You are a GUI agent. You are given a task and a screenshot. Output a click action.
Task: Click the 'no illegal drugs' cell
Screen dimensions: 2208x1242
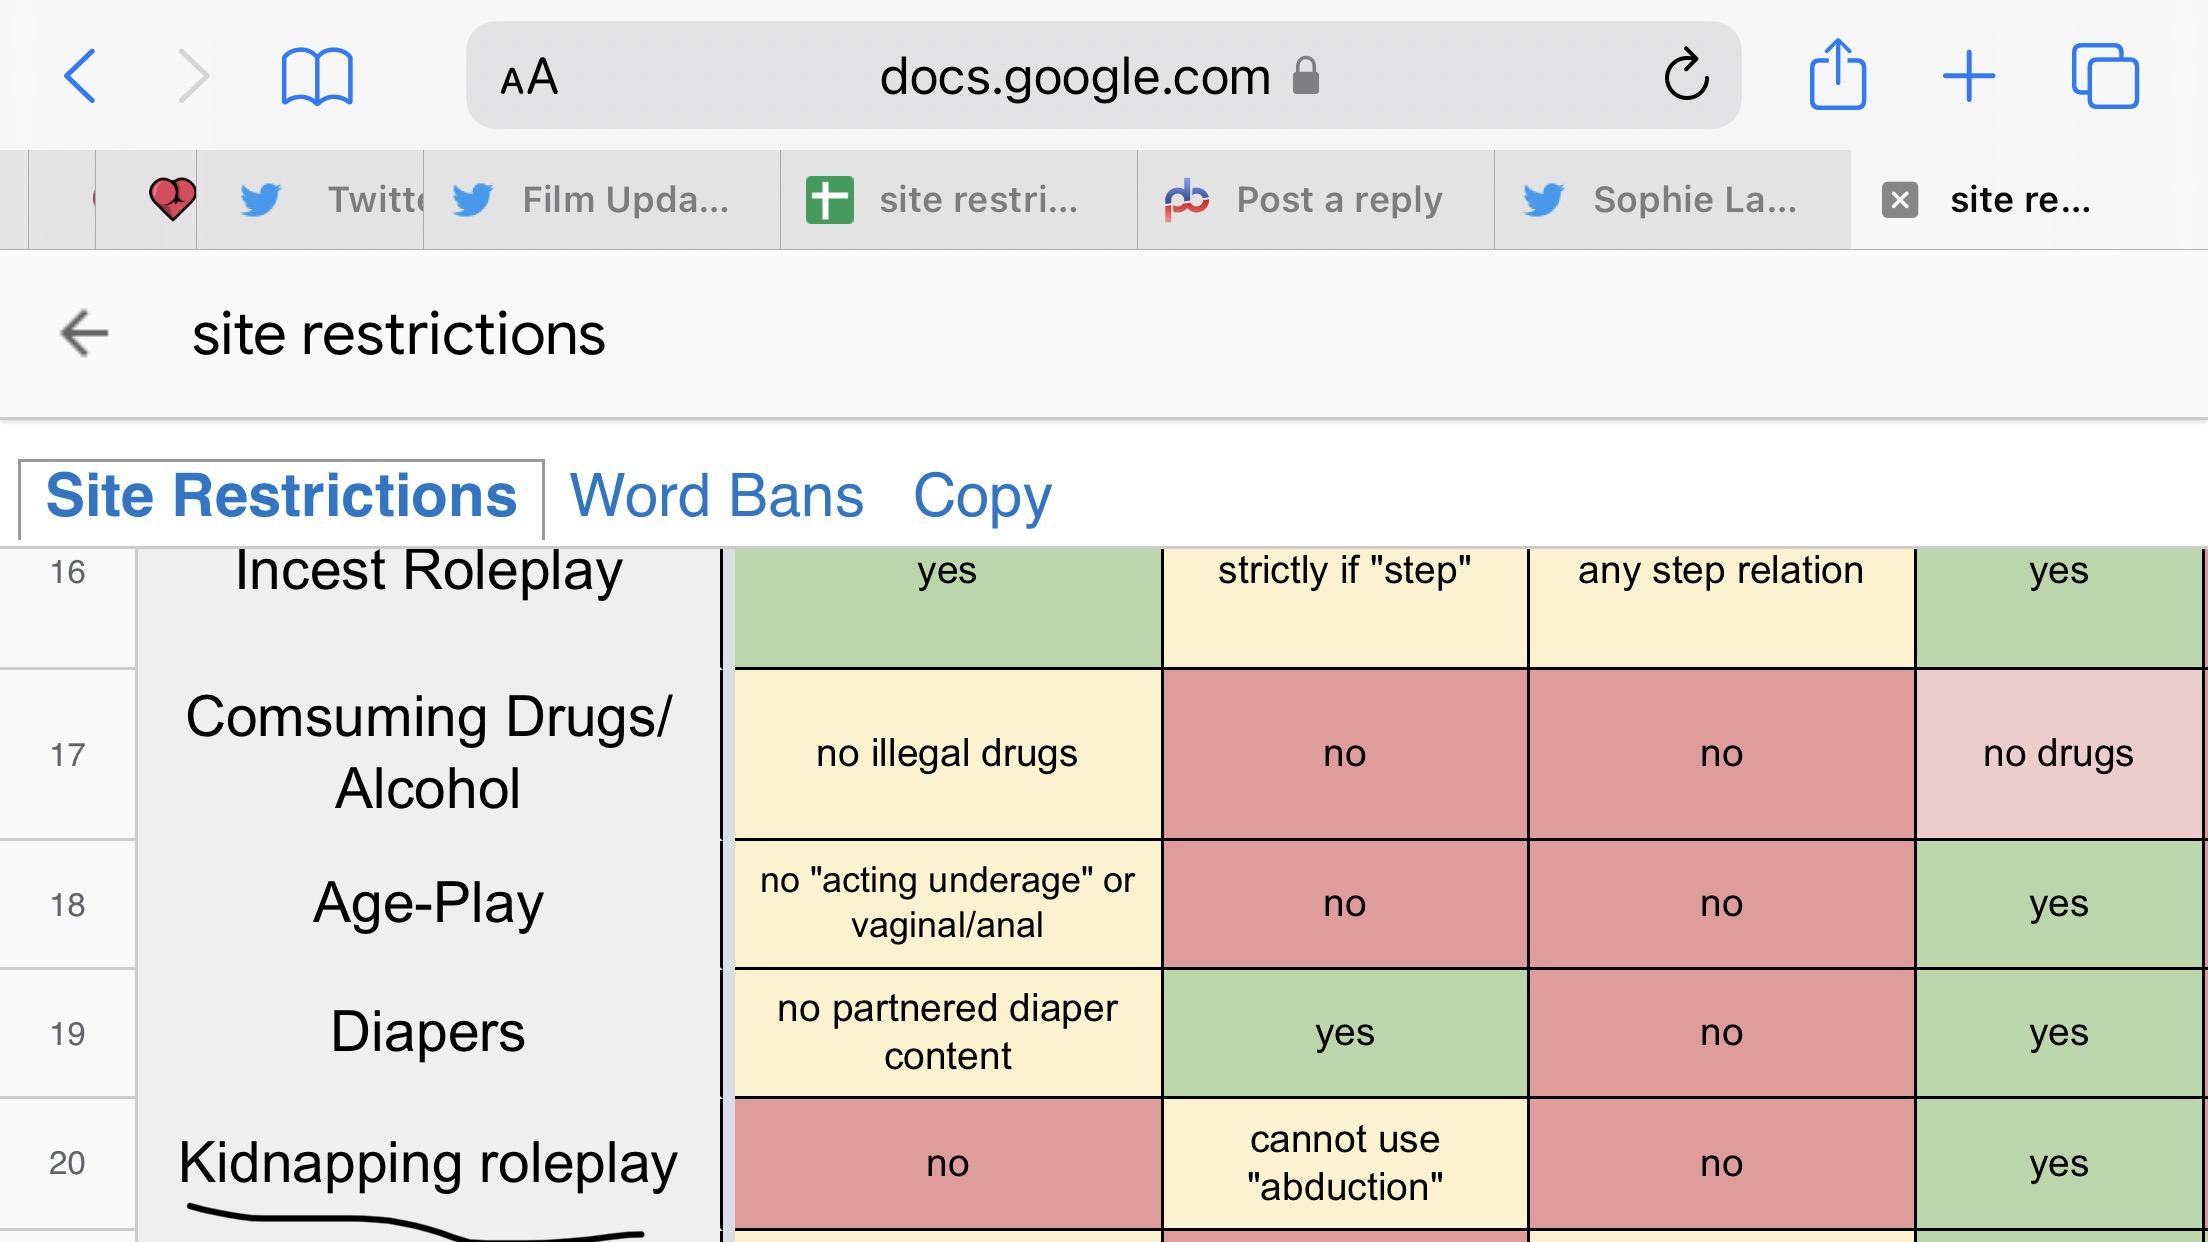coord(947,754)
